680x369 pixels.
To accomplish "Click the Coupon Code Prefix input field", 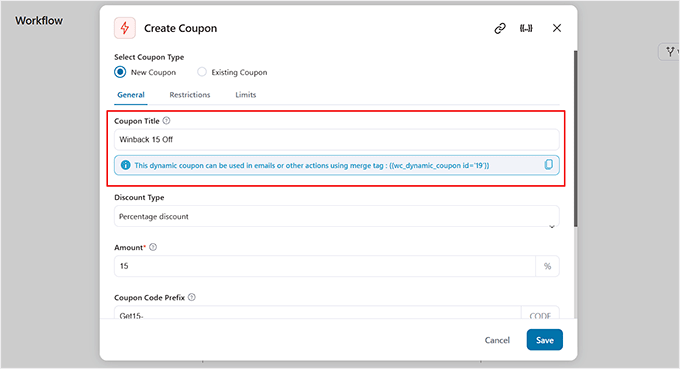I will coord(318,313).
